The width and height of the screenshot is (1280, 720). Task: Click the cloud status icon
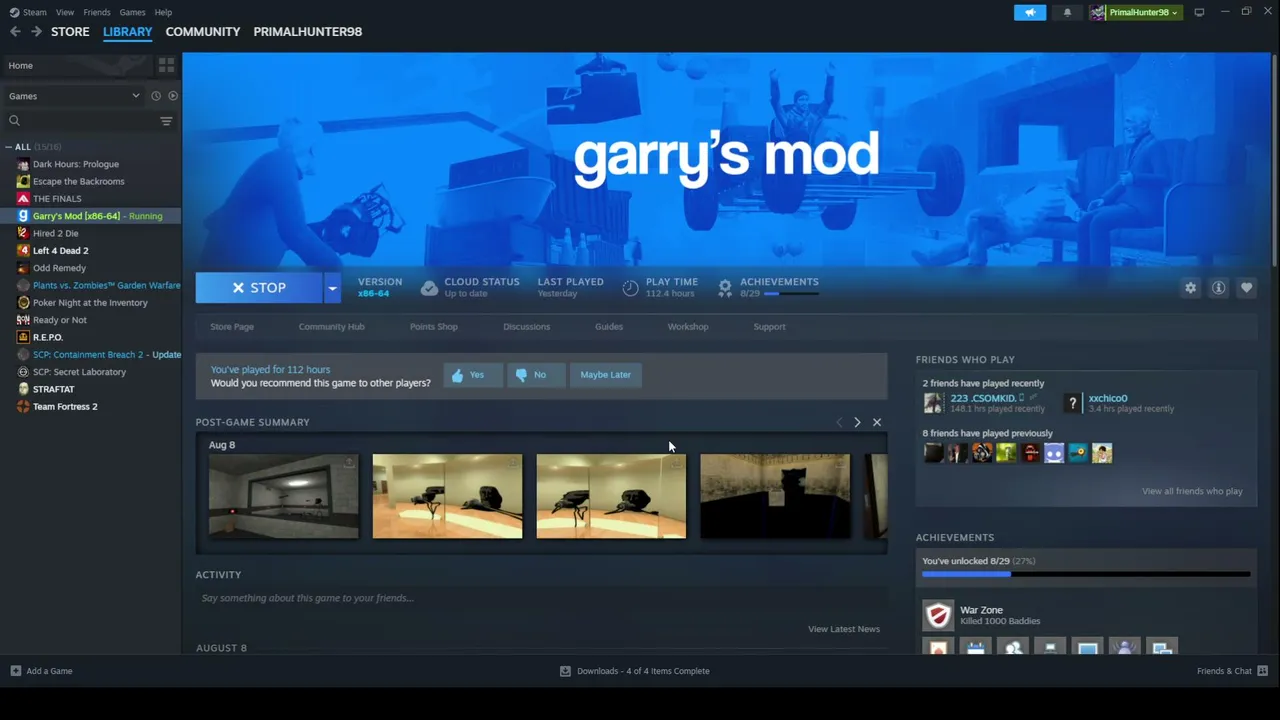pyautogui.click(x=429, y=288)
